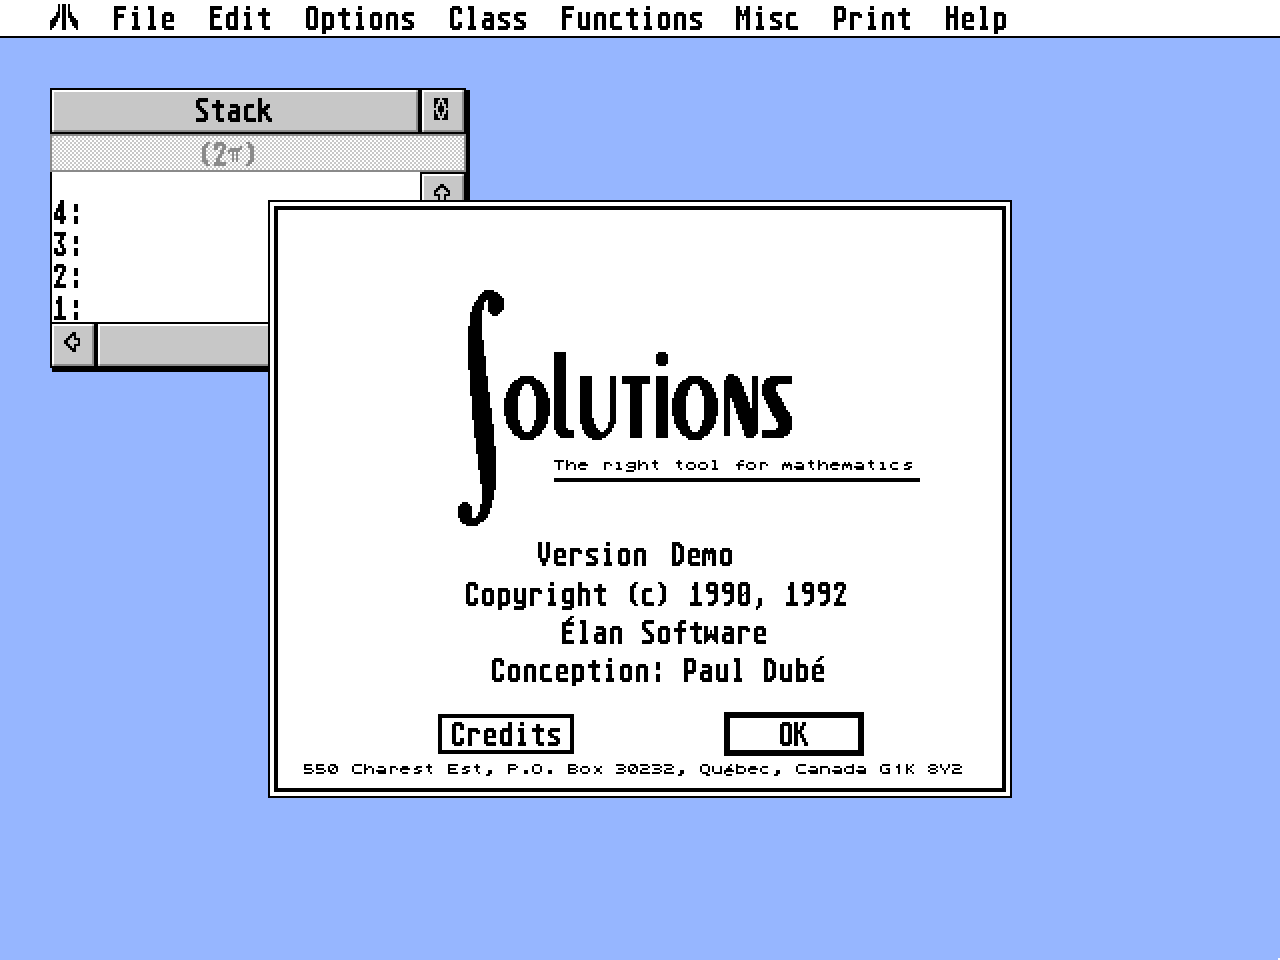Select stack level 1: row
The image size is (1280, 960).
[x=161, y=307]
